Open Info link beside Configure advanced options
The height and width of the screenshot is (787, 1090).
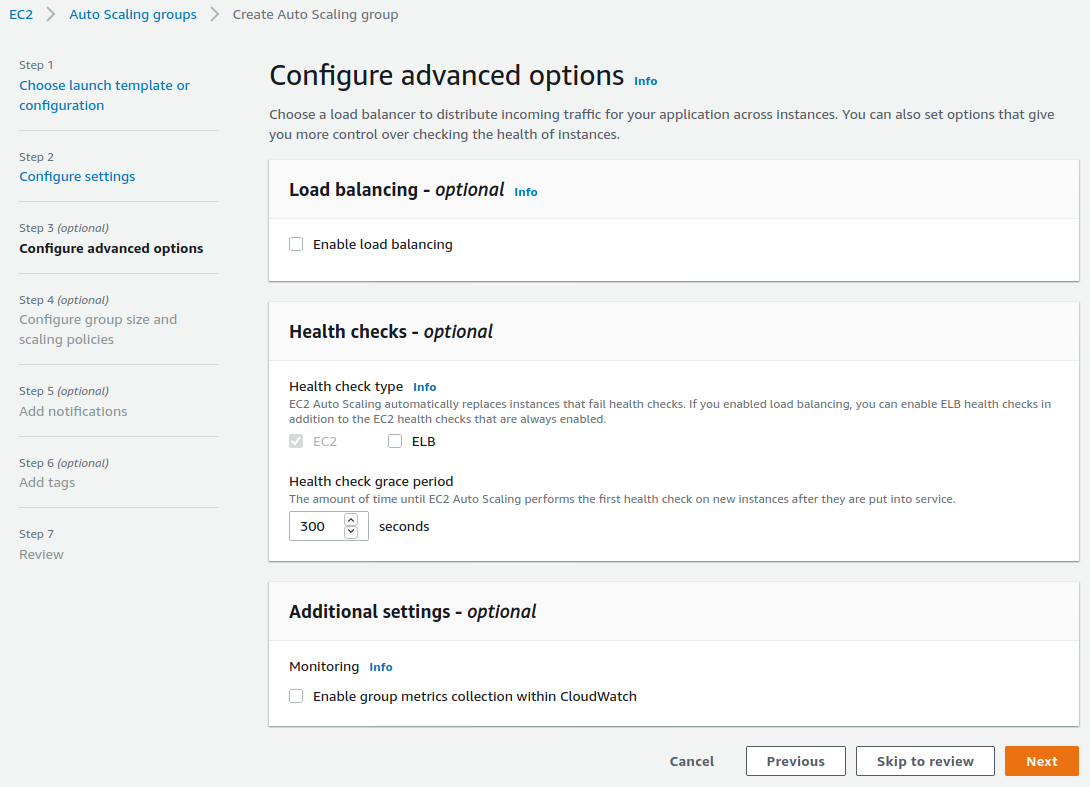click(x=645, y=81)
